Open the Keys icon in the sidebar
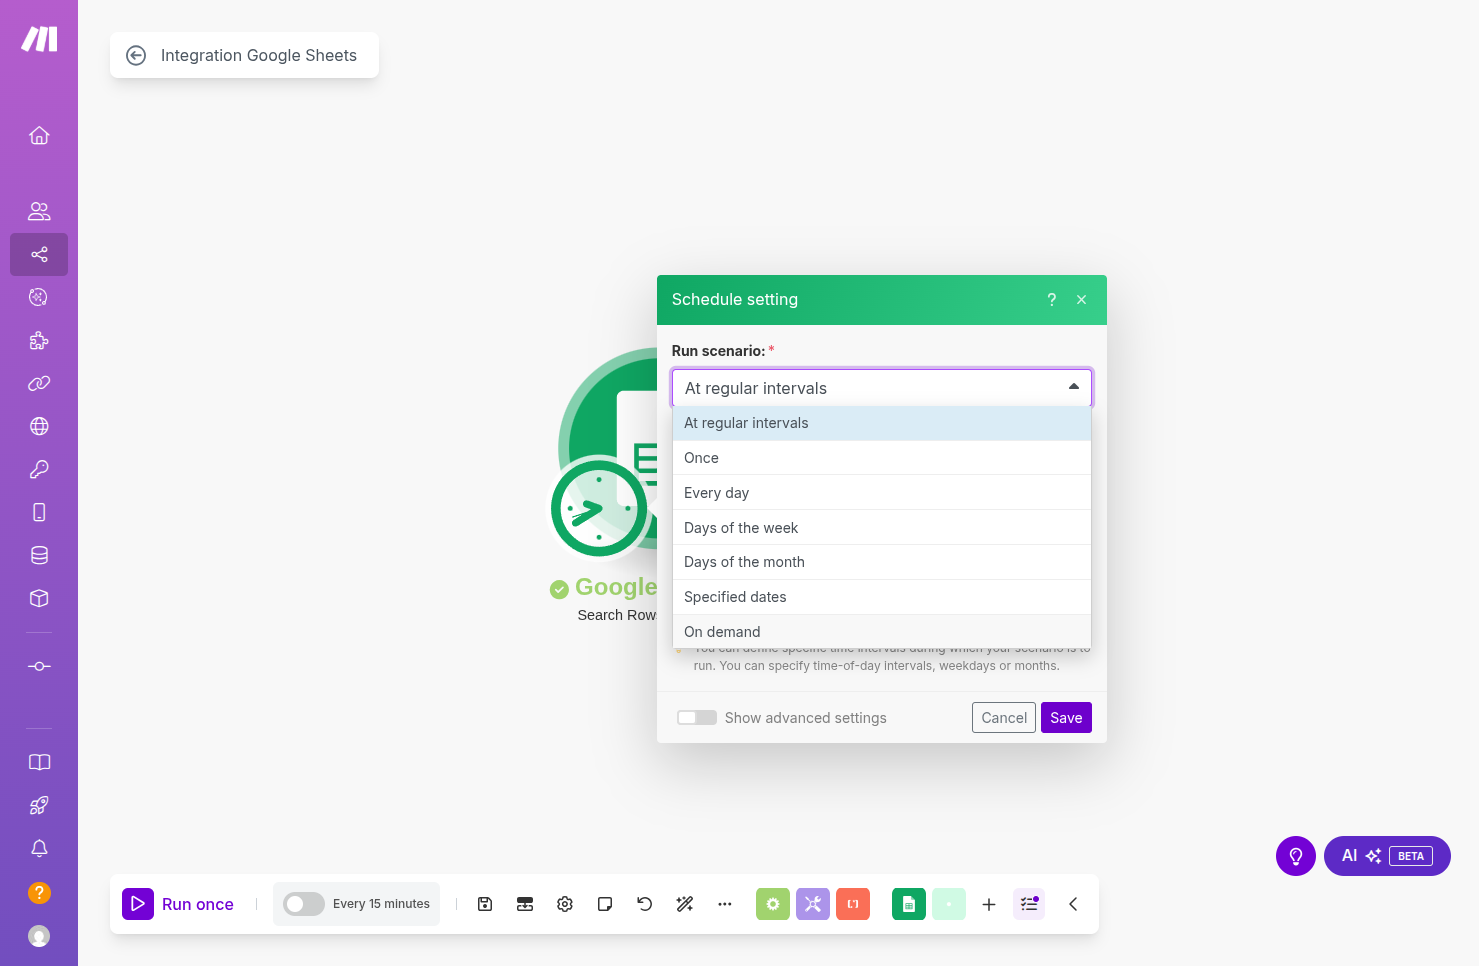This screenshot has width=1479, height=966. (x=39, y=469)
